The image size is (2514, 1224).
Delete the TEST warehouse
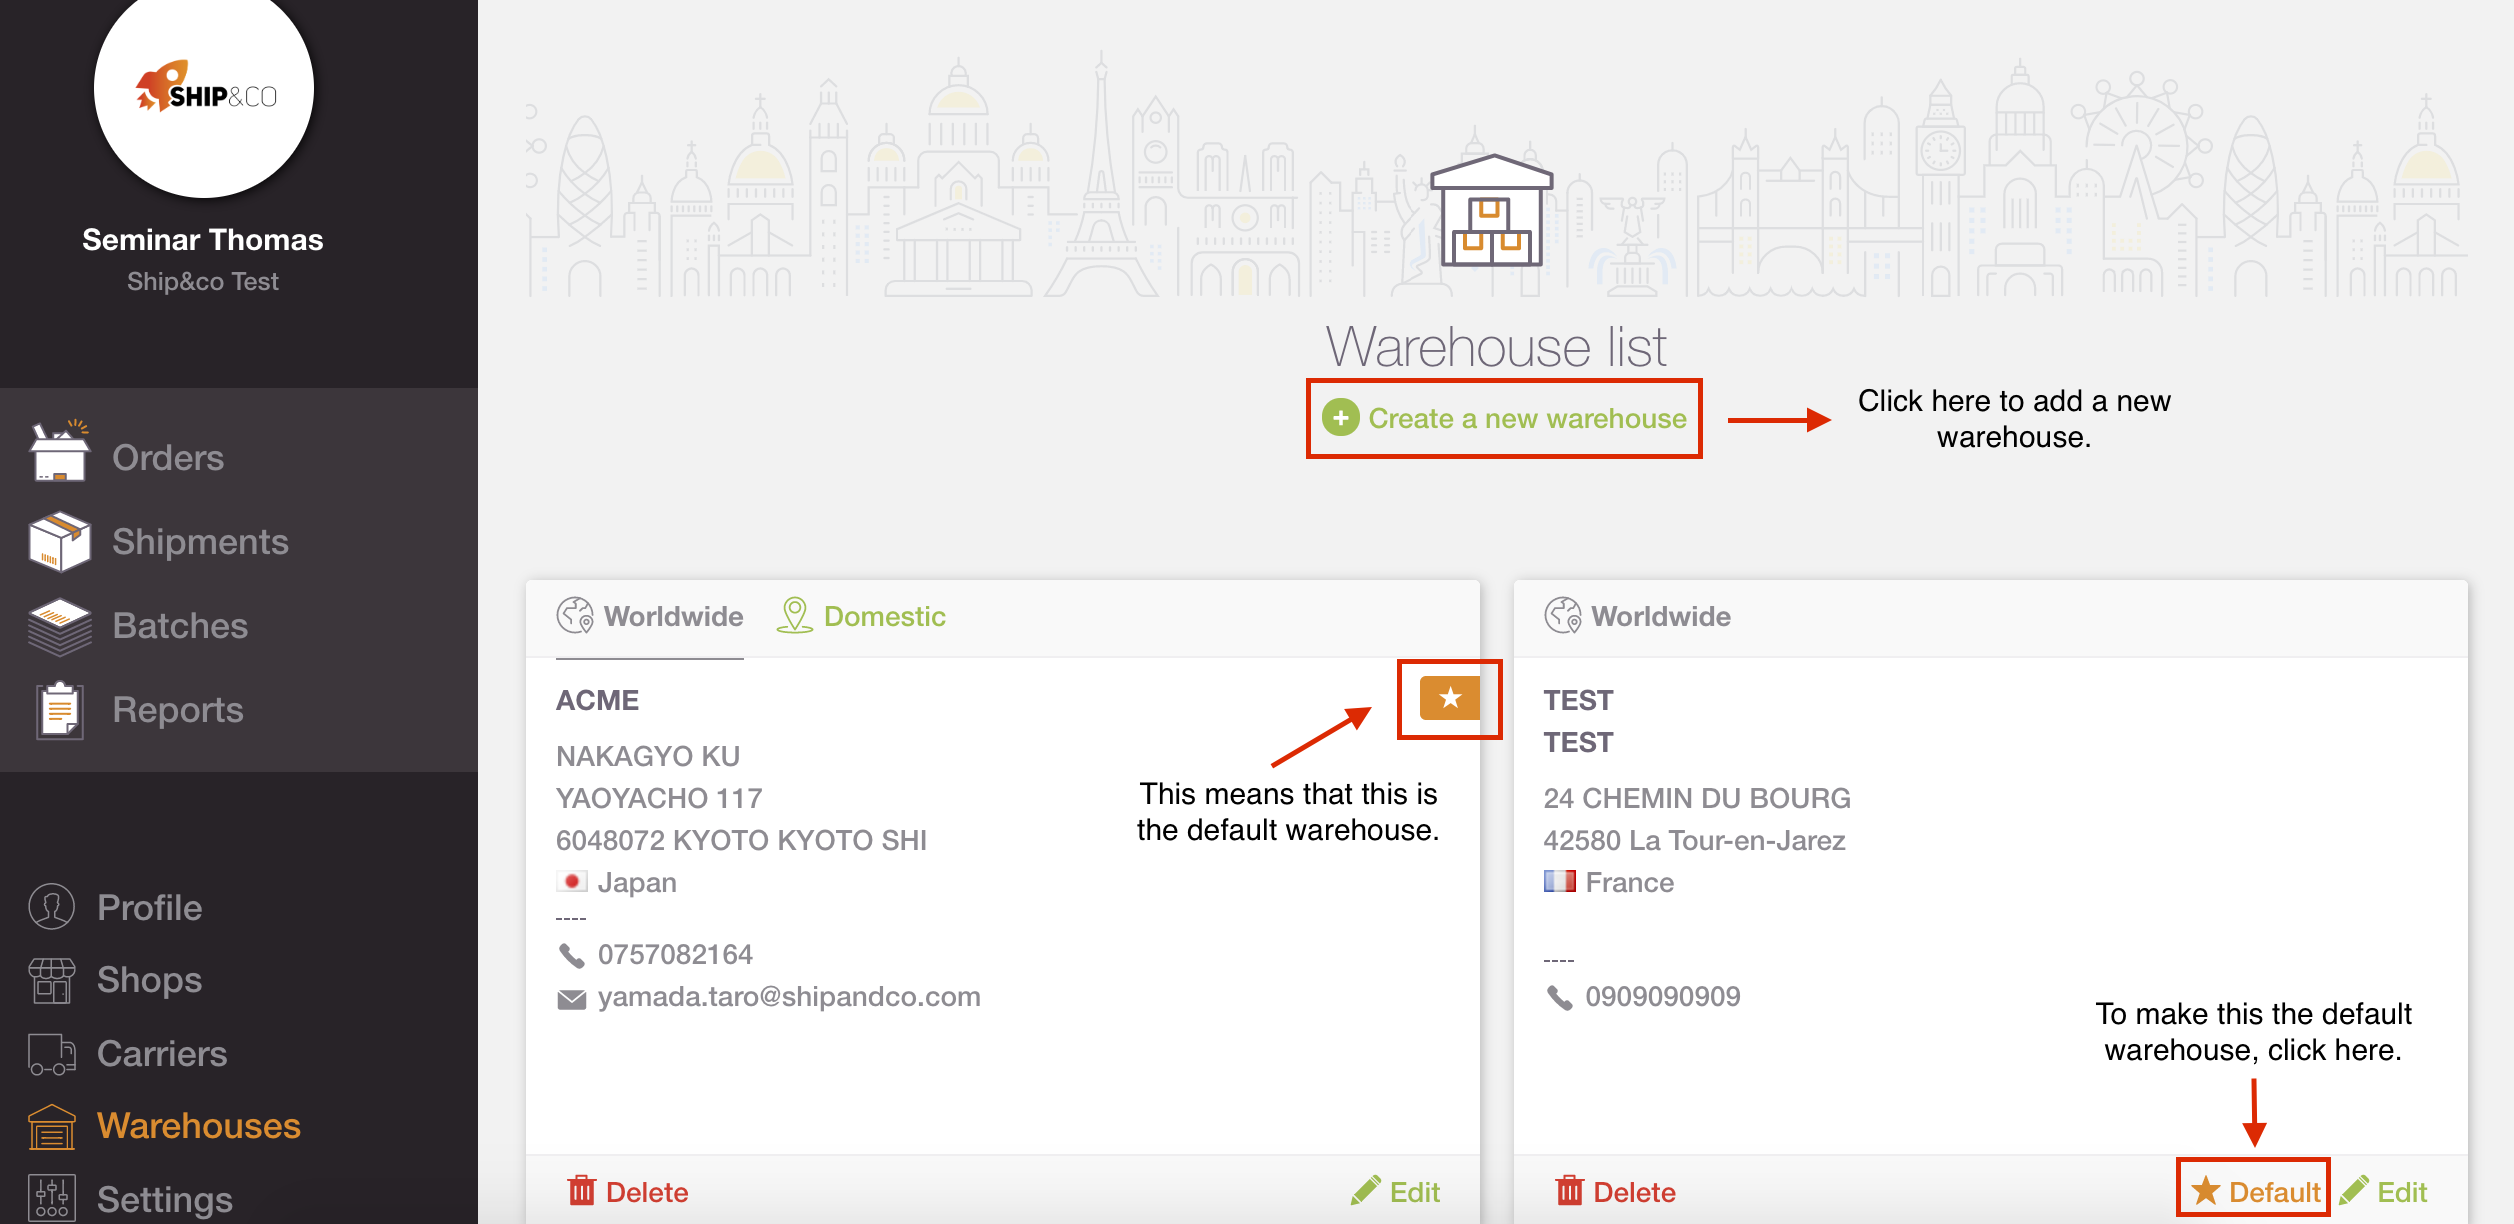(1616, 1191)
